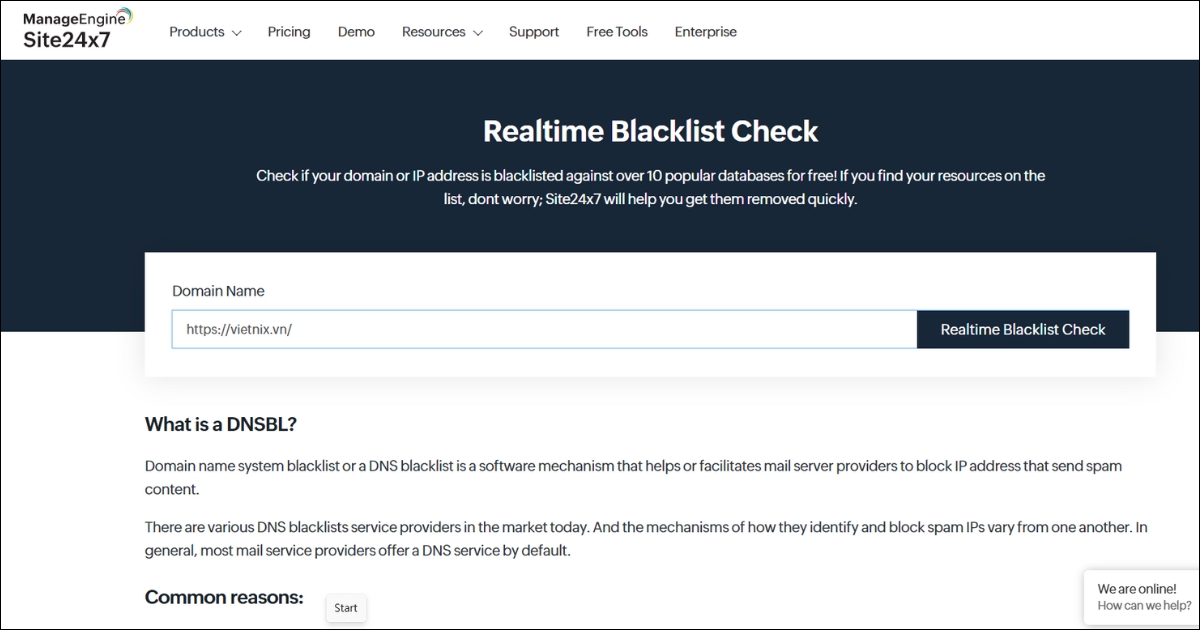Image resolution: width=1200 pixels, height=630 pixels.
Task: Open the Free Tools menu item
Action: [616, 31]
